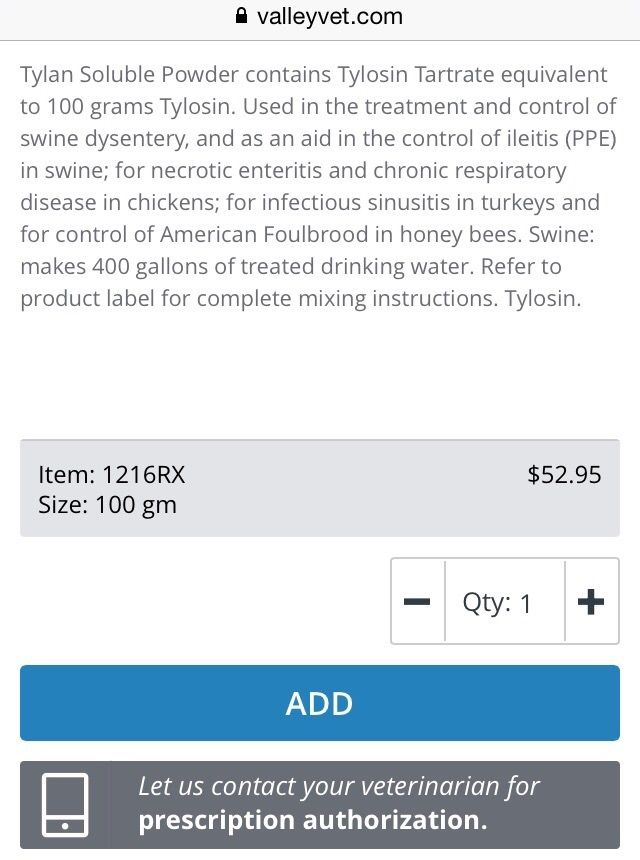Tap the lock icon in address bar

click(x=240, y=16)
